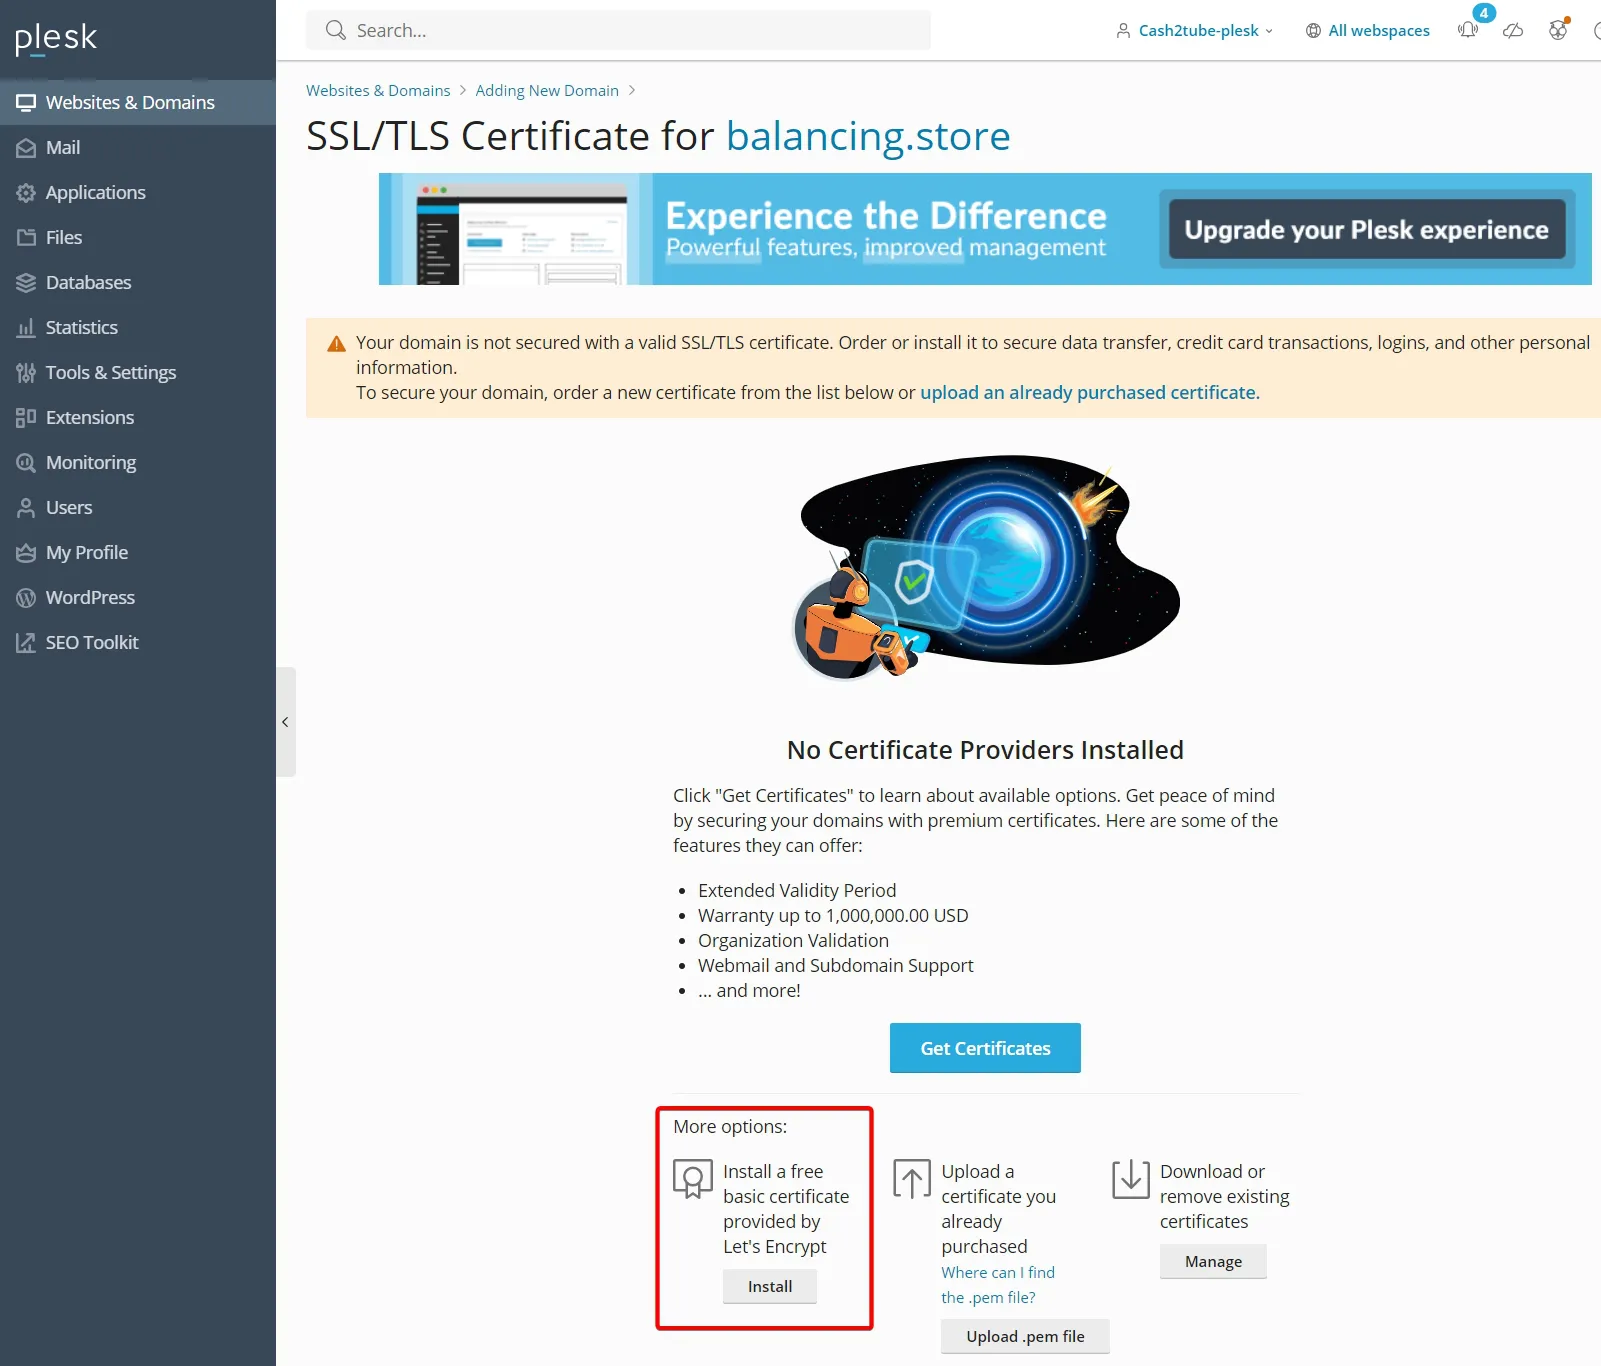The image size is (1601, 1366).
Task: Click Install for Let's Encrypt certificate
Action: (x=770, y=1287)
